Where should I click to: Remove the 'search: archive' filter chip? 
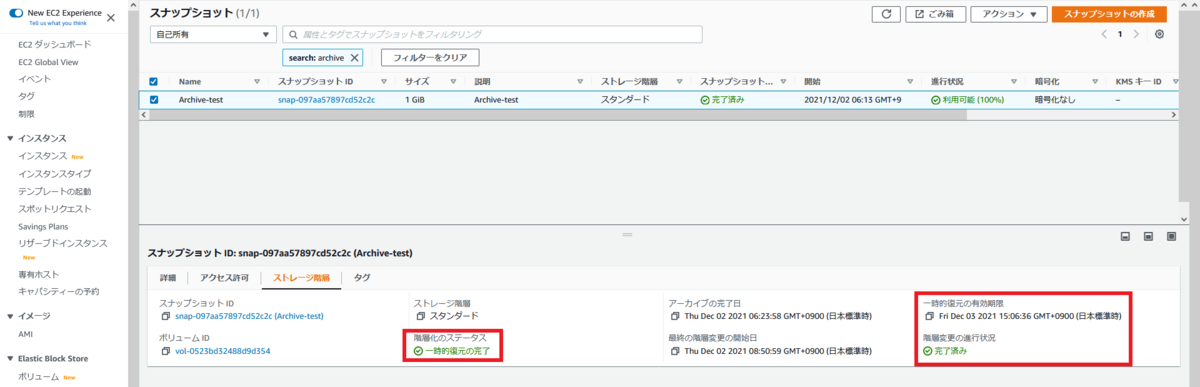(354, 58)
